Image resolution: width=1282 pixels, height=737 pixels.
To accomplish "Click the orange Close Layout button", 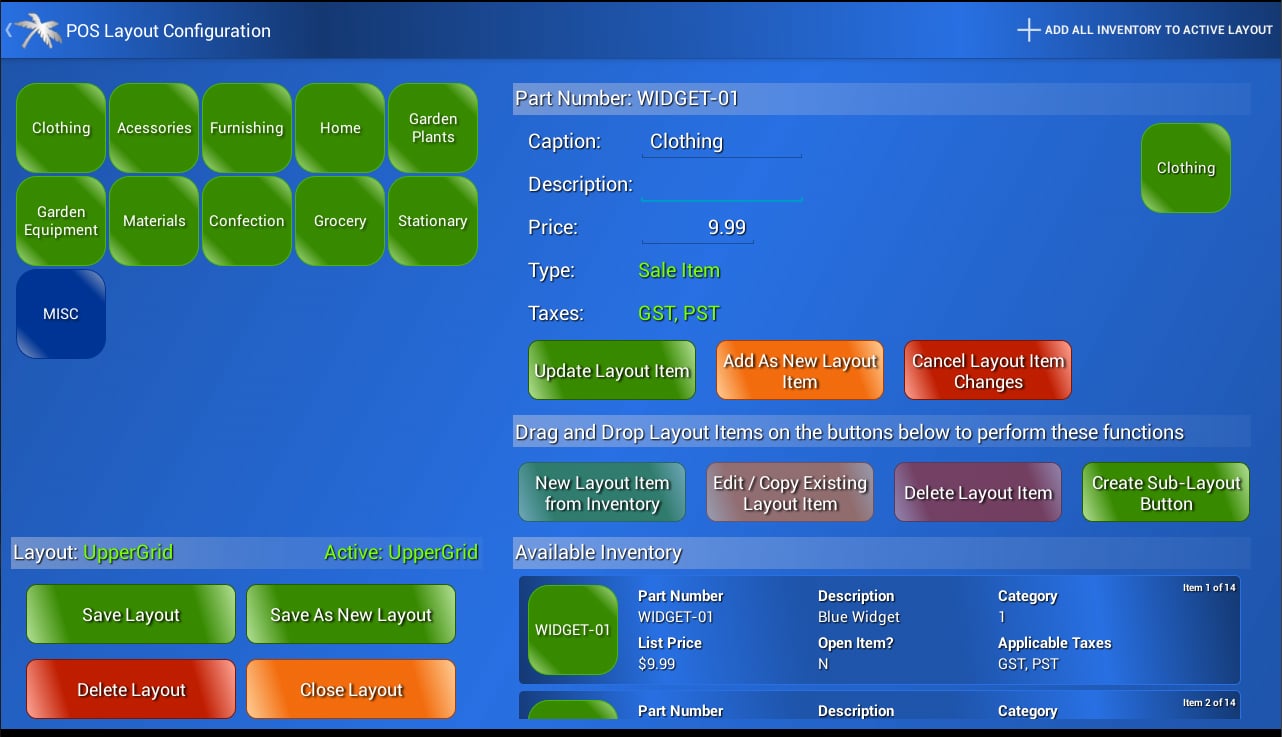I will tap(351, 690).
